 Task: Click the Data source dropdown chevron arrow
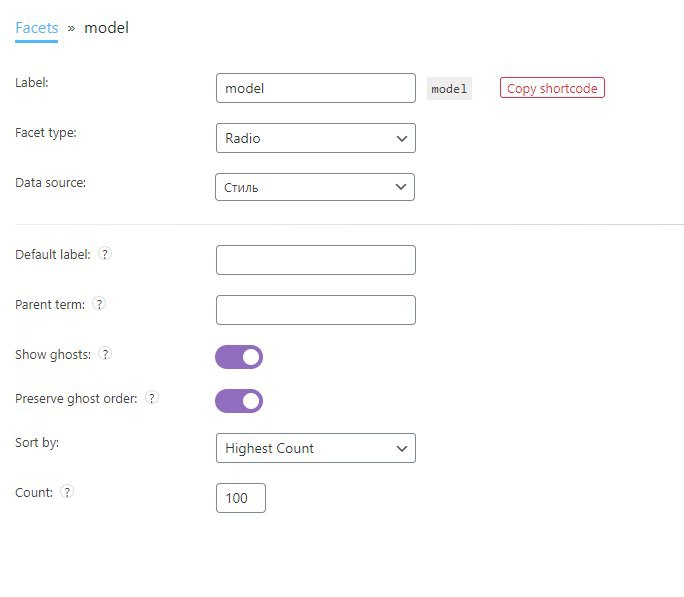401,187
